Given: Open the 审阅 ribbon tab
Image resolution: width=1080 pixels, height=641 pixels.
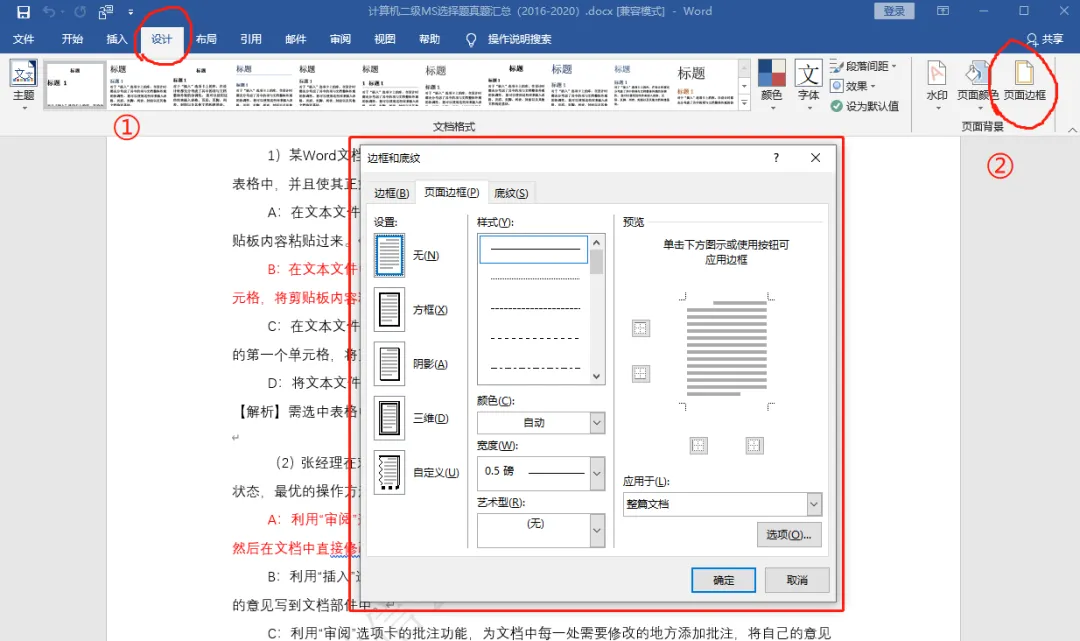Looking at the screenshot, I should coord(339,40).
